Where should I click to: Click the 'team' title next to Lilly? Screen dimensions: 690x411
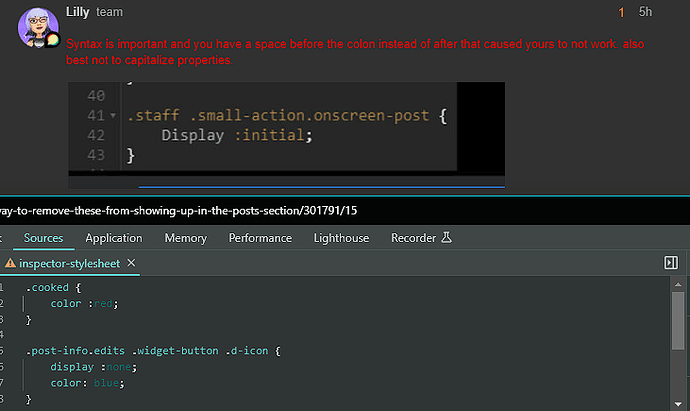110,12
